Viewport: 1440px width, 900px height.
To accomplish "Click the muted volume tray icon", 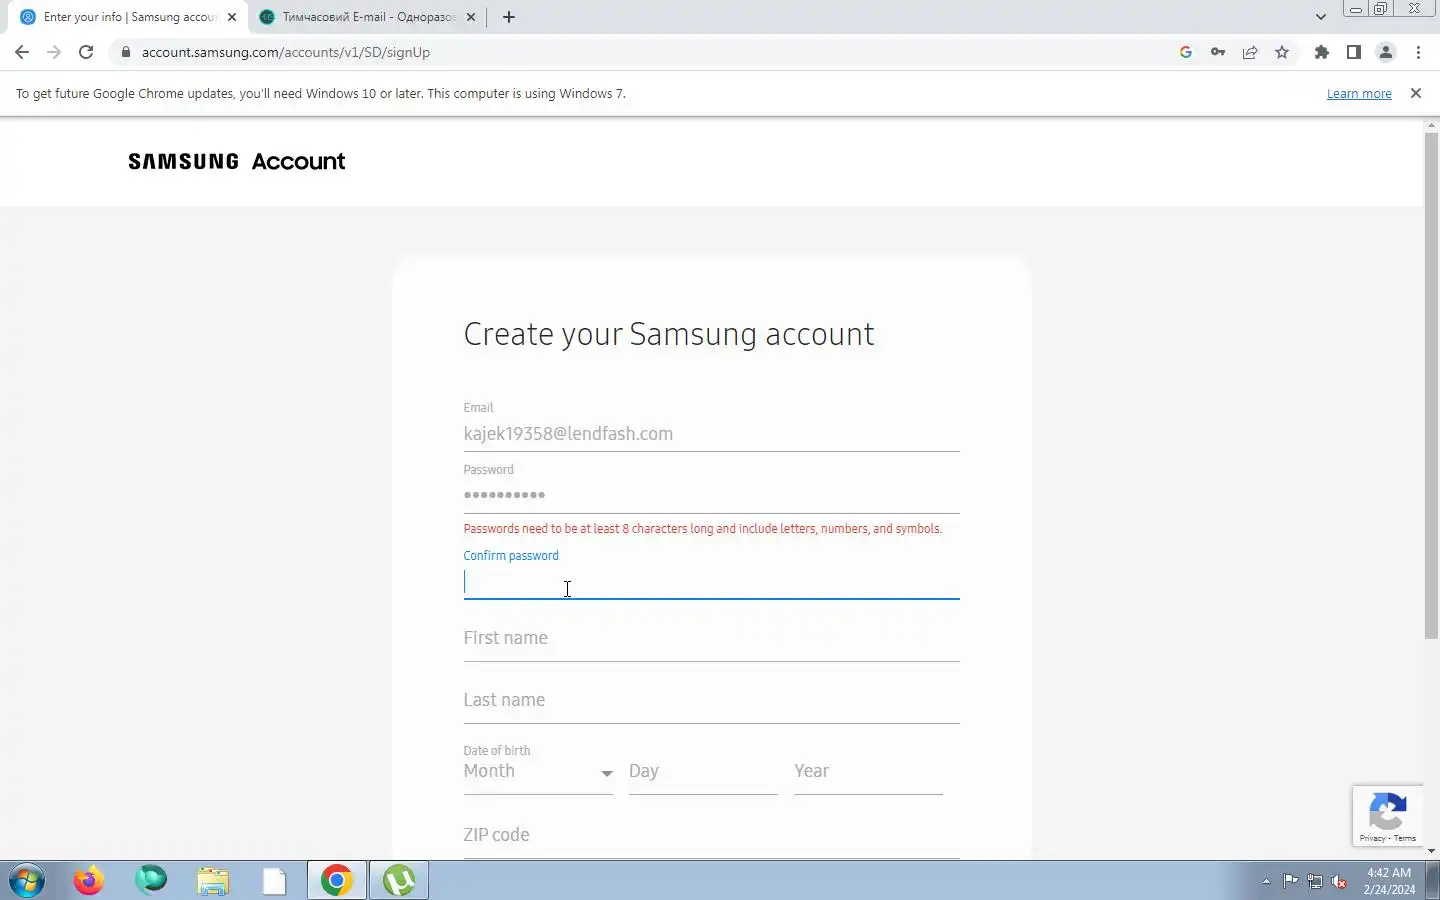I will click(x=1340, y=882).
